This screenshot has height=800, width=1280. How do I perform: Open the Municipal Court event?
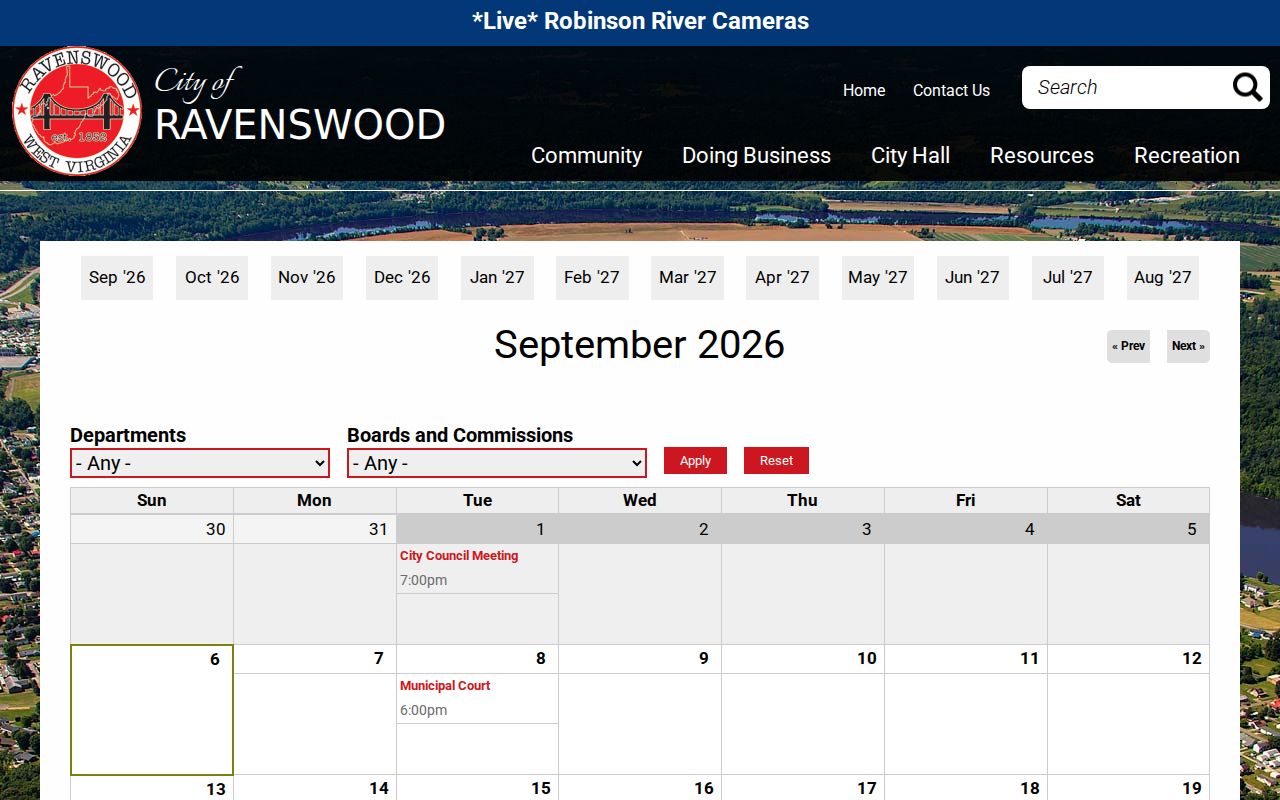click(x=445, y=686)
